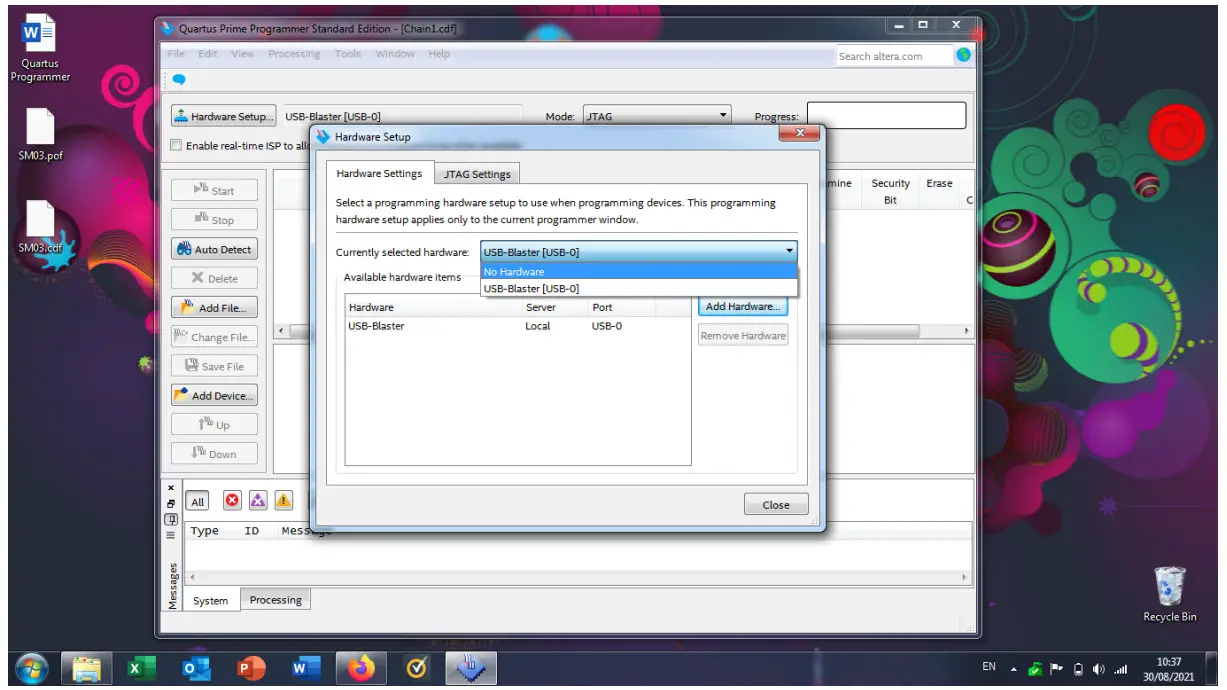
Task: Move device Up button
Action: (214, 424)
